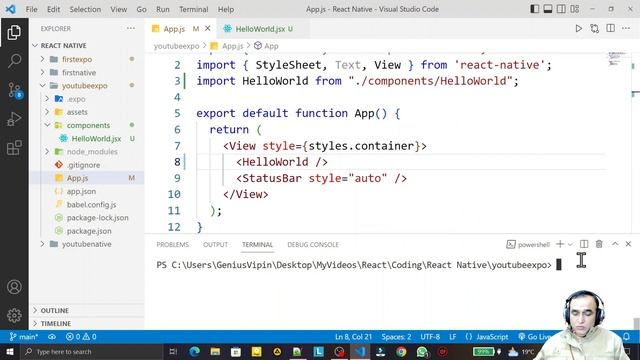This screenshot has width=640, height=360.
Task: Switch to the DEBUG CONSOLE tab
Action: coord(313,244)
